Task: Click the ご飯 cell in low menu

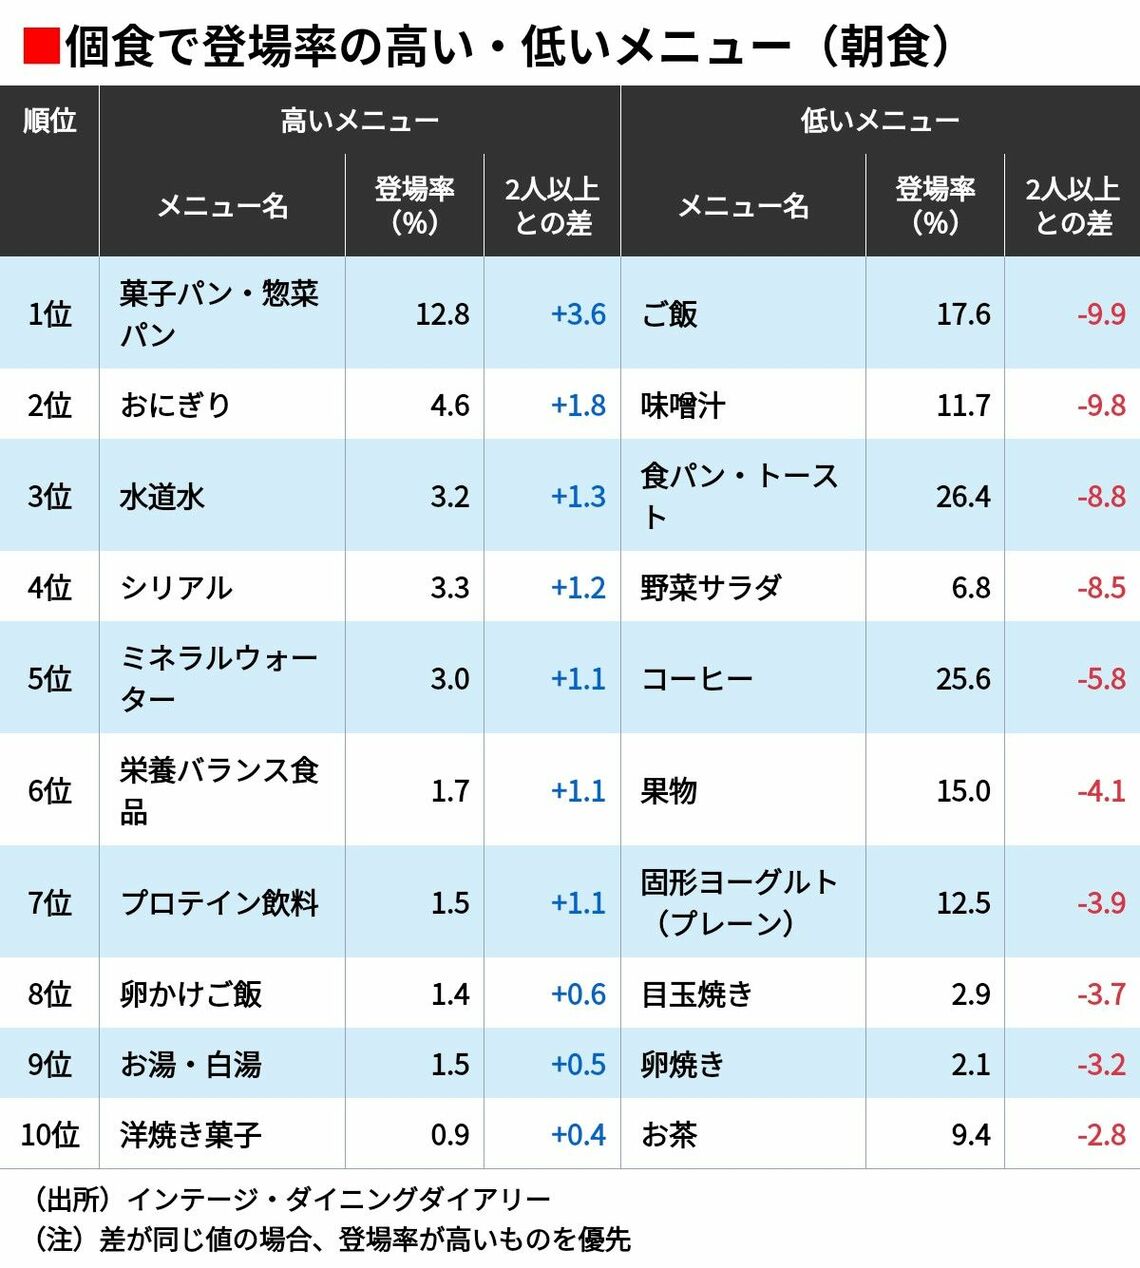Action: pos(669,314)
